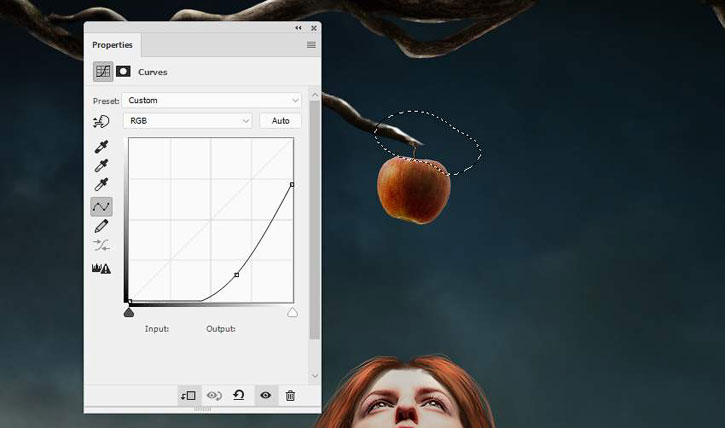Select the bottom left curve point
Viewport: 725px width, 428px height.
pos(130,301)
